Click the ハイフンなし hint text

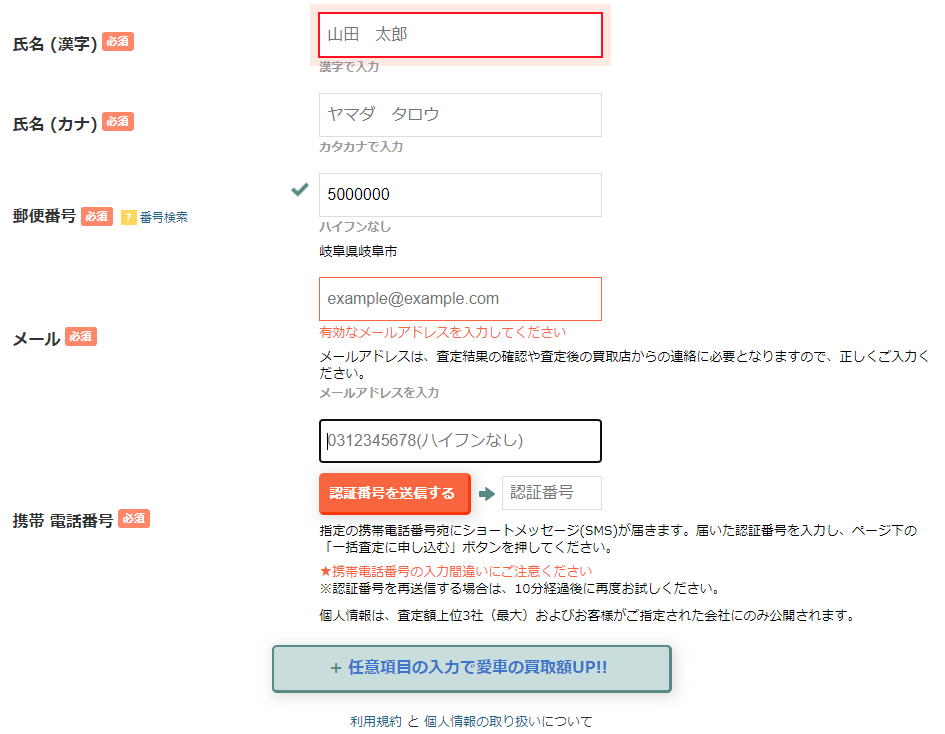355,227
